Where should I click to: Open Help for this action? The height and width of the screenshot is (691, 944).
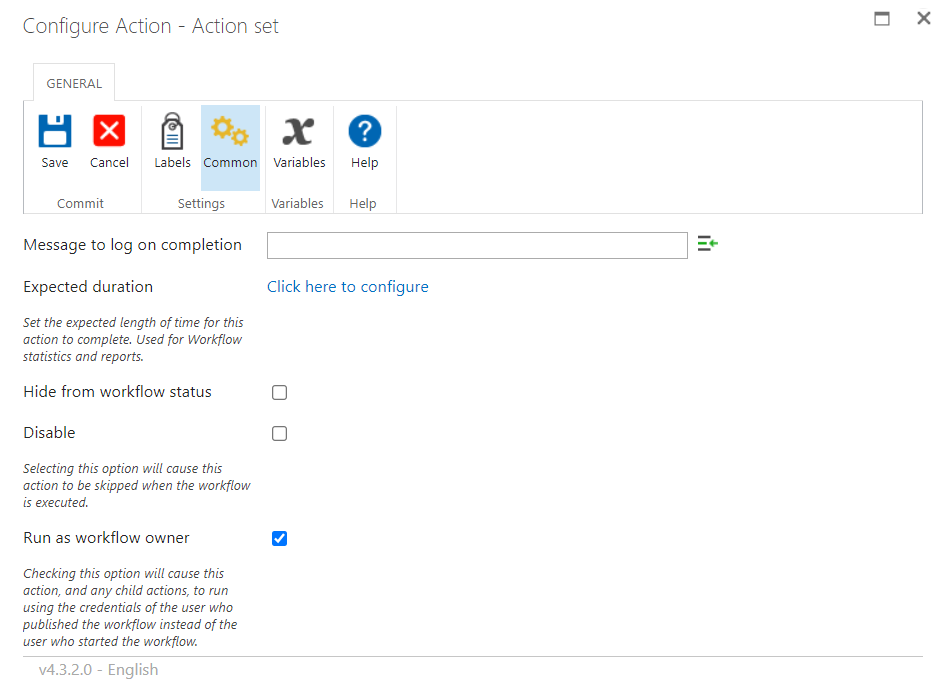click(x=364, y=142)
